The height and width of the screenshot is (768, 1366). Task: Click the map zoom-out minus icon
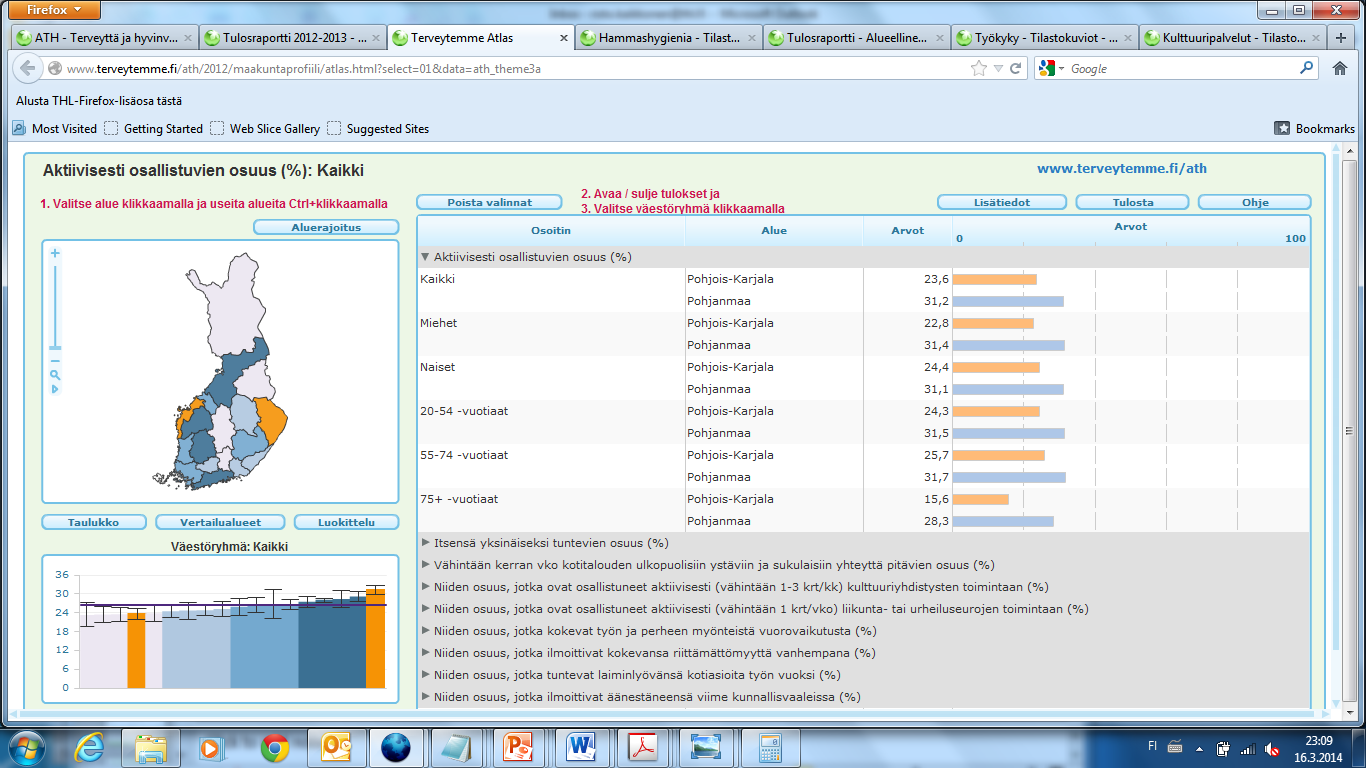[55, 361]
